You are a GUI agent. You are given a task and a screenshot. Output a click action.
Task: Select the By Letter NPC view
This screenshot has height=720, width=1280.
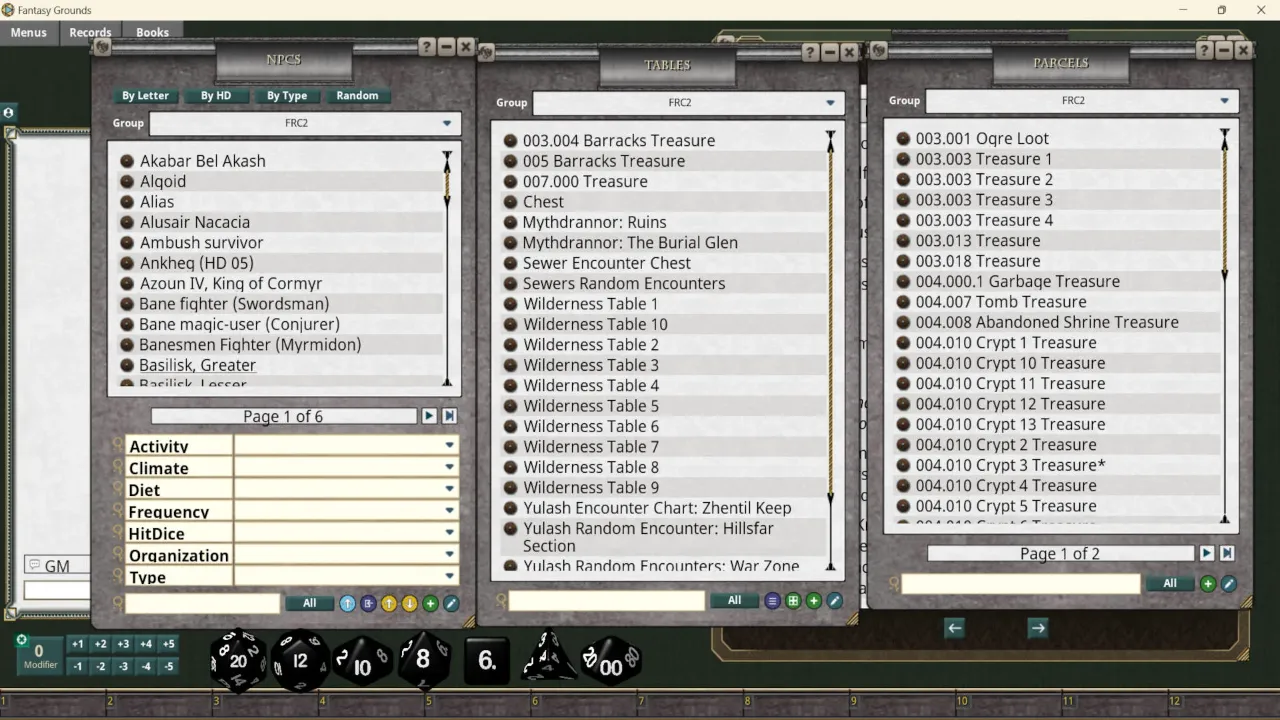pos(146,96)
